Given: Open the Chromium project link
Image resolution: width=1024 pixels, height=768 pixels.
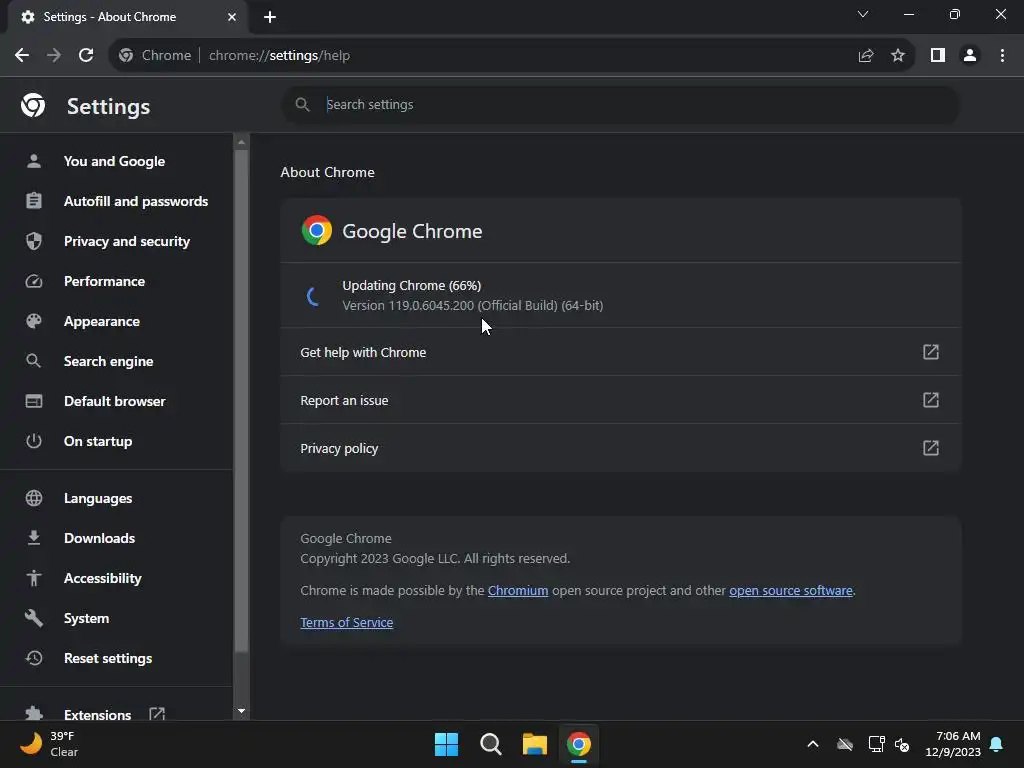Looking at the screenshot, I should 518,590.
